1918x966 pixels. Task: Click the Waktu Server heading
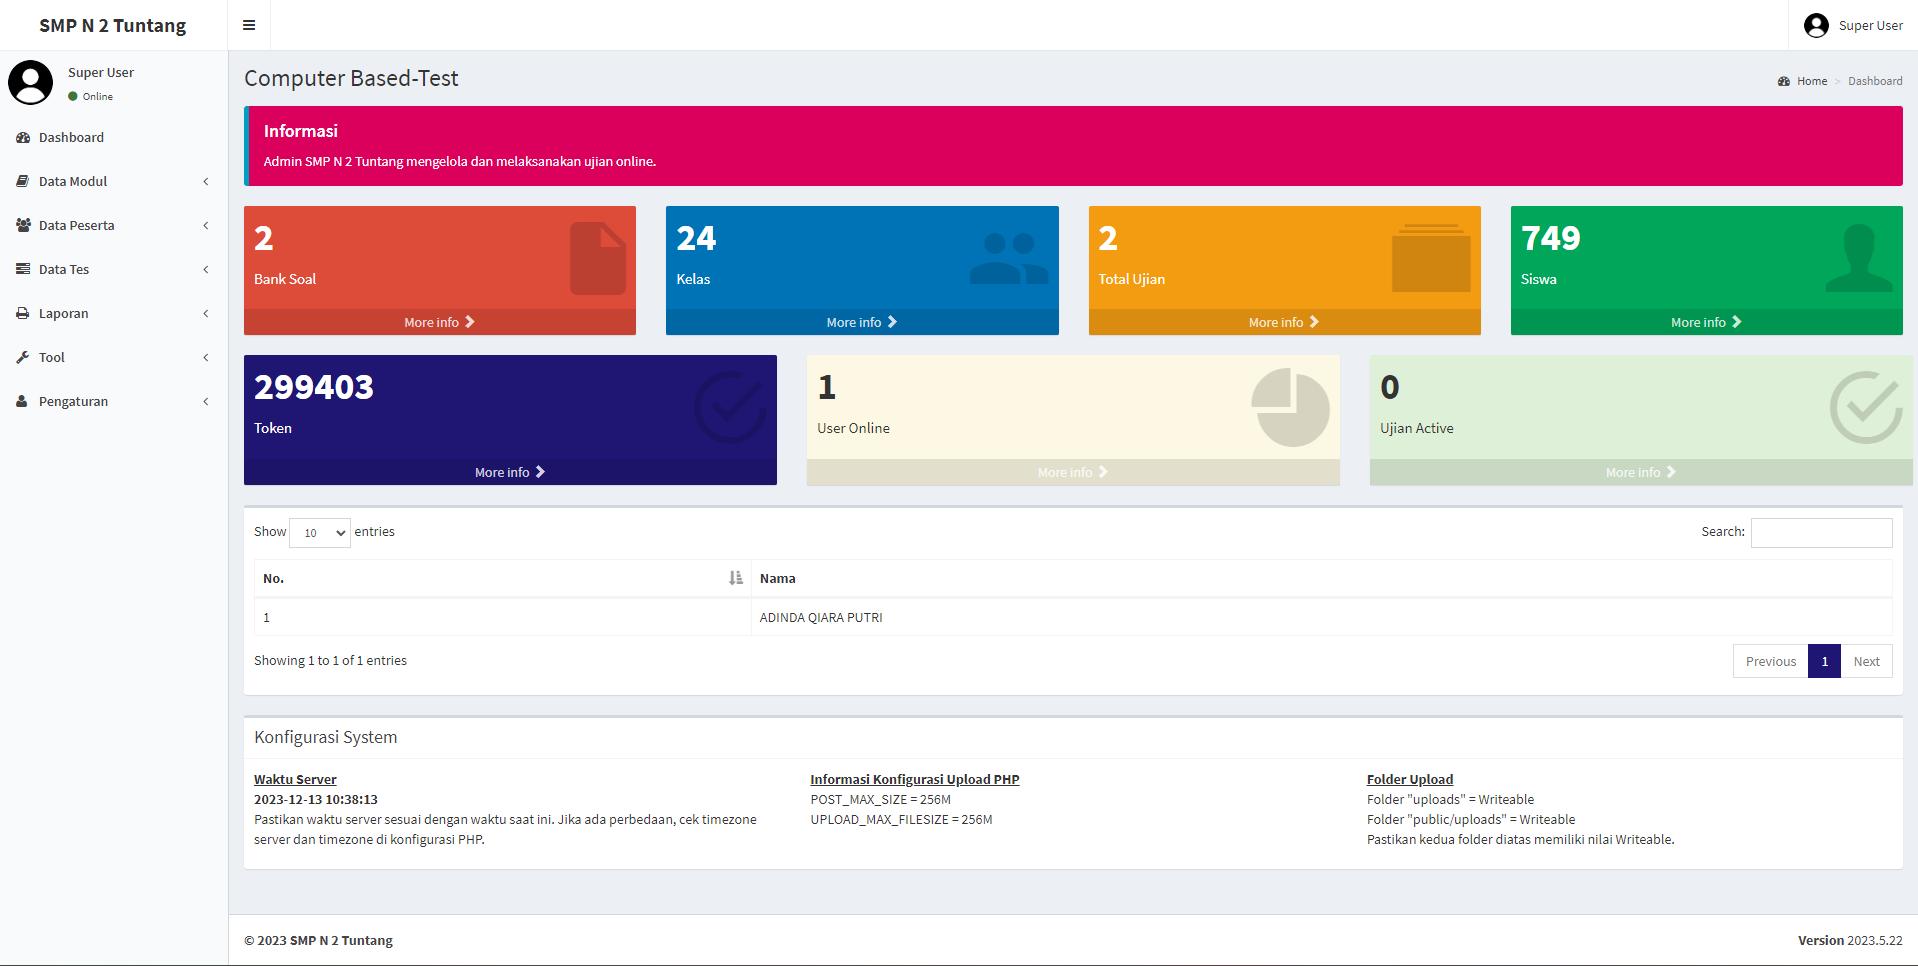[x=295, y=779]
